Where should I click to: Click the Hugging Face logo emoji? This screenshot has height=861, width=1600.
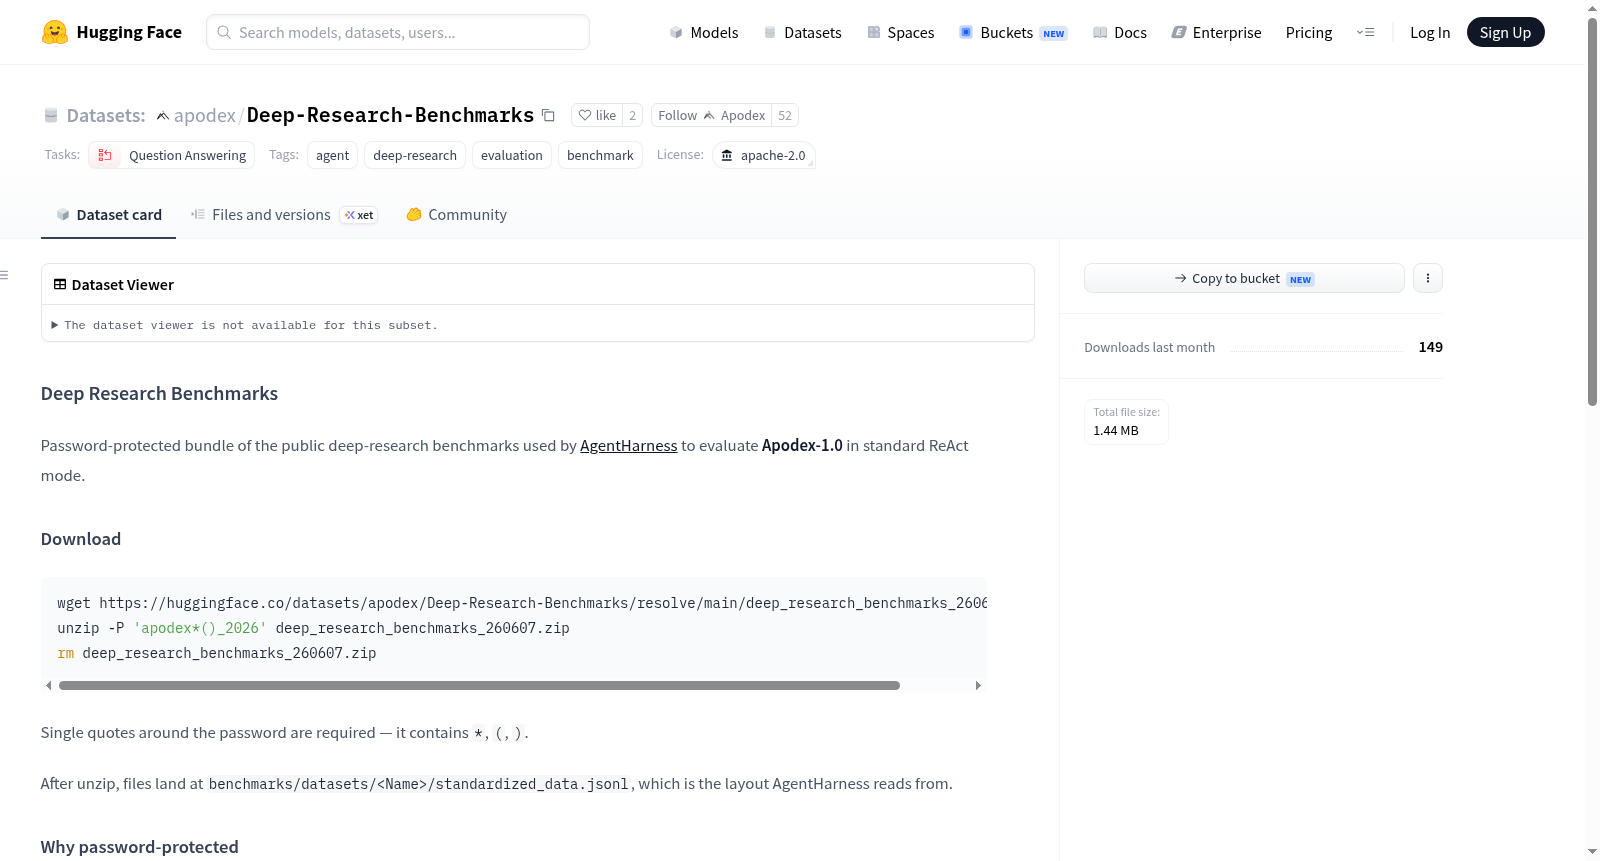coord(55,32)
